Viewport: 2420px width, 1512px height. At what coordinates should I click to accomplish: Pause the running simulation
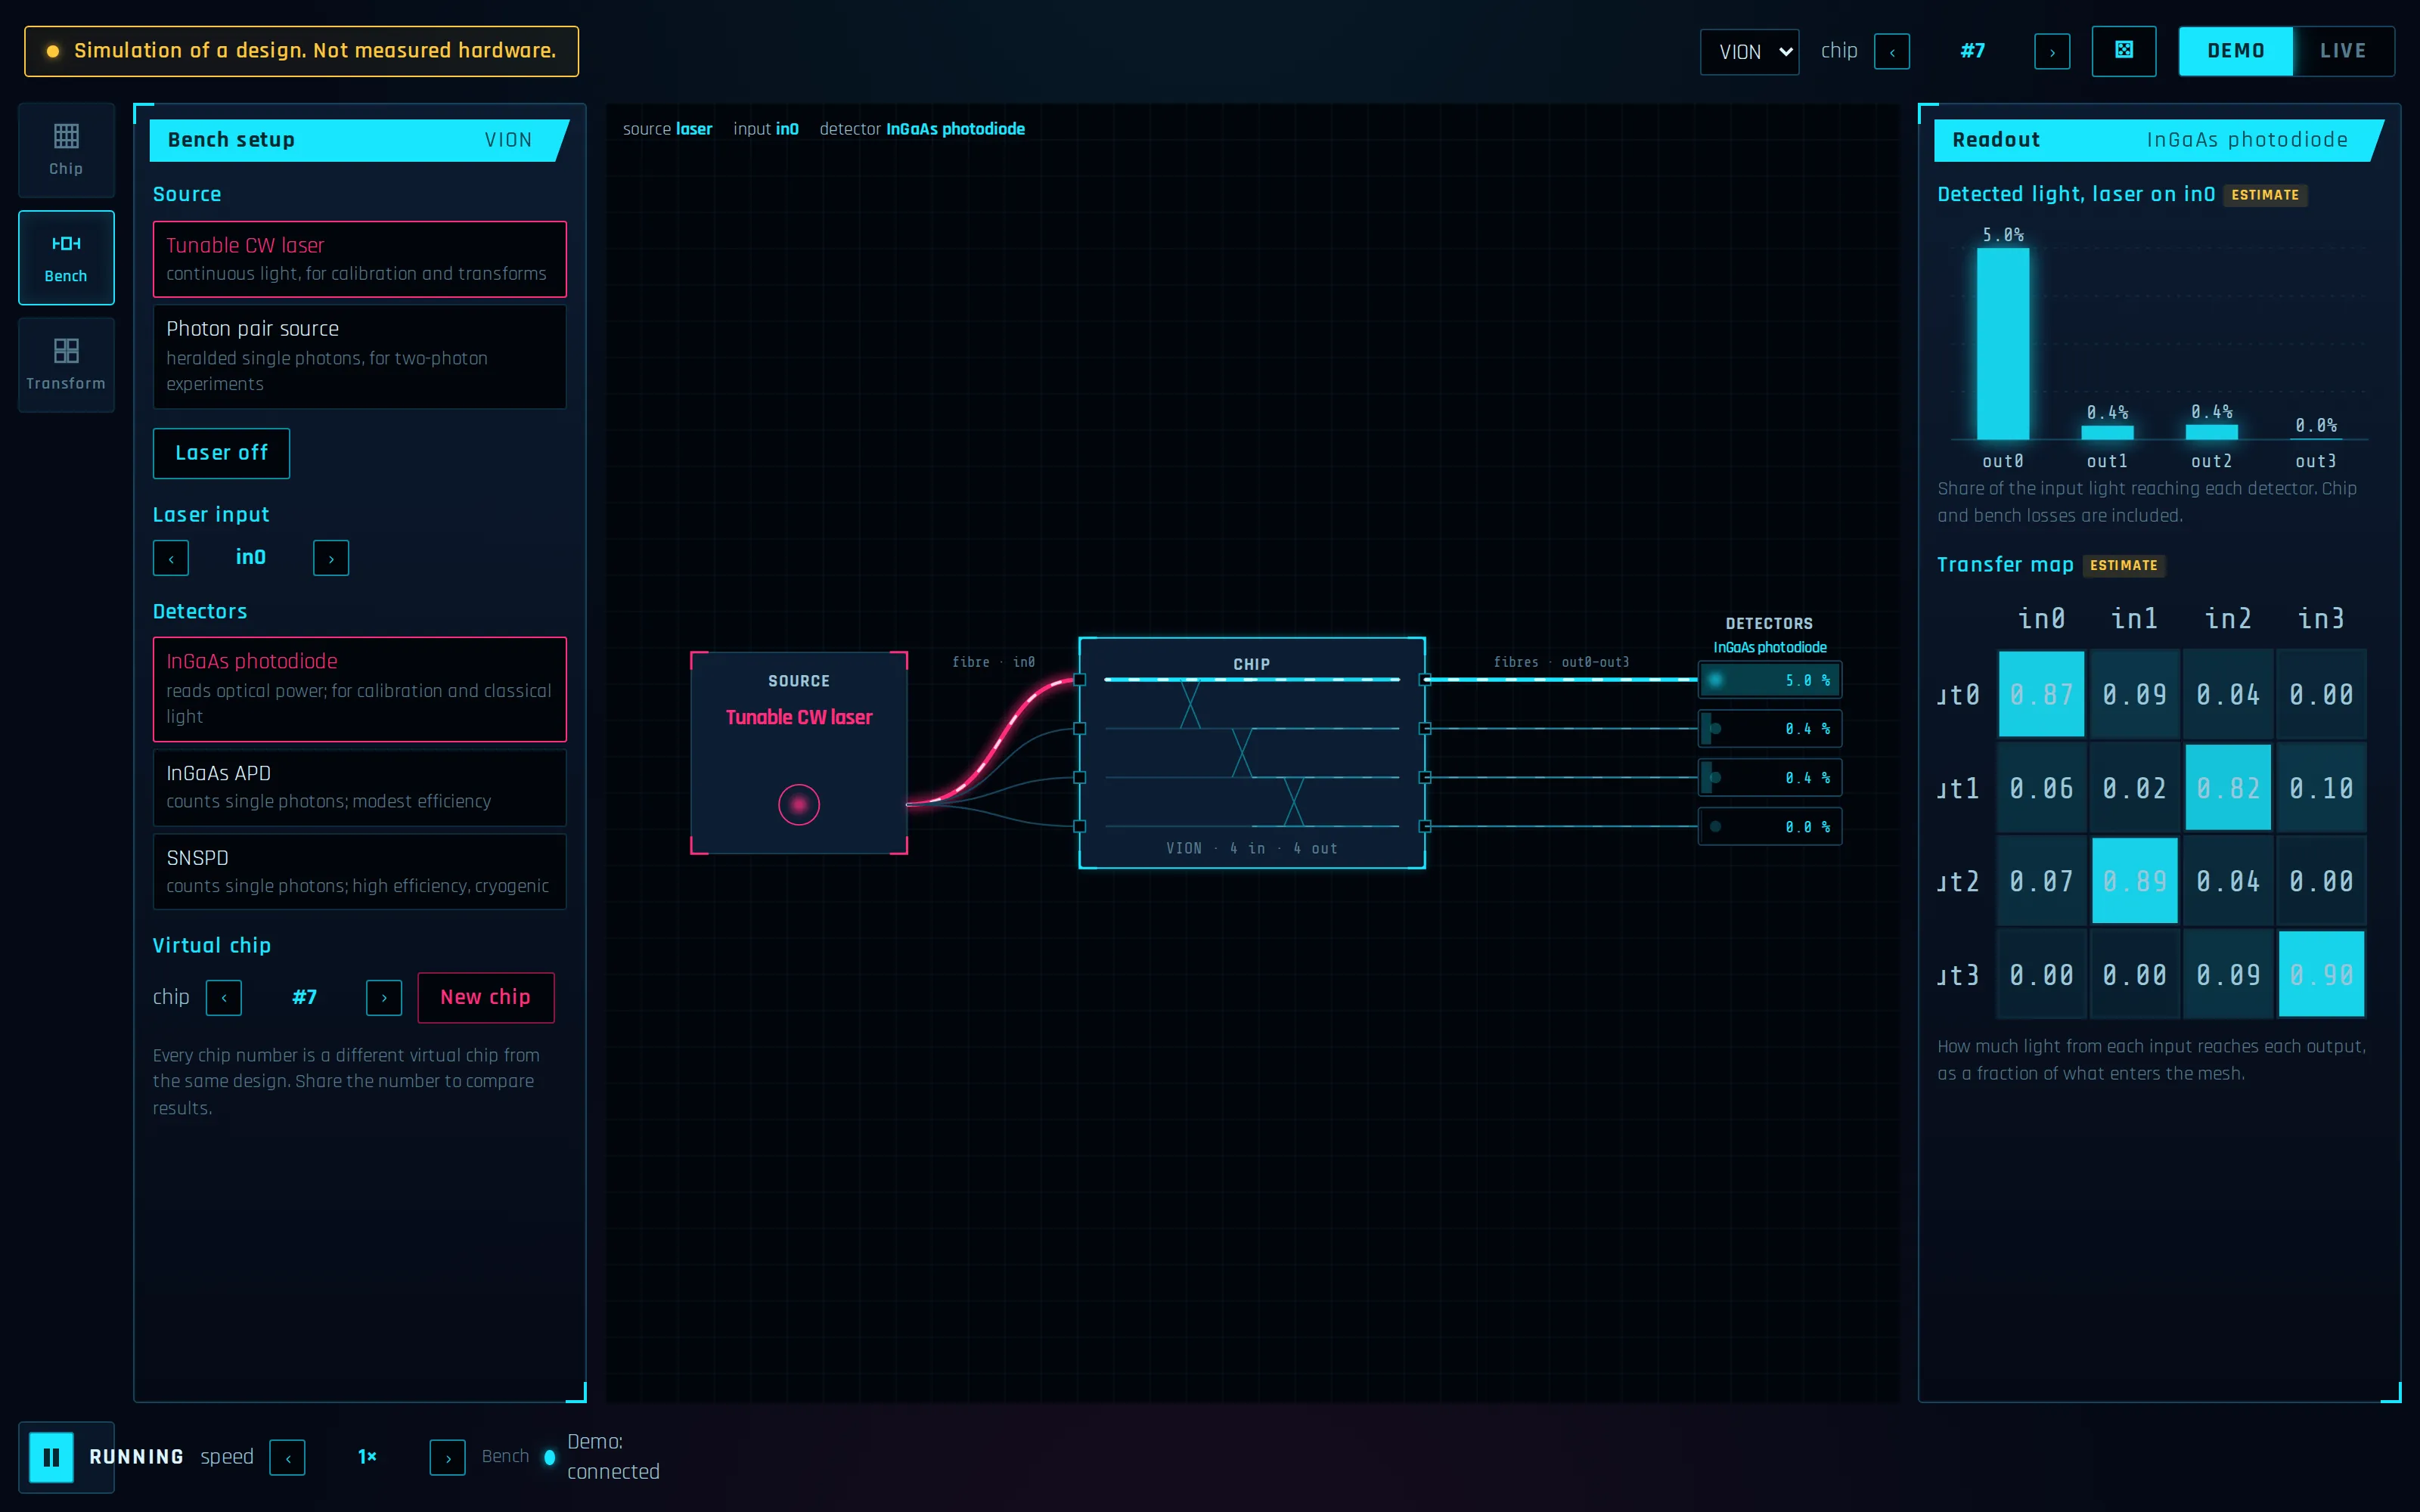(51, 1457)
